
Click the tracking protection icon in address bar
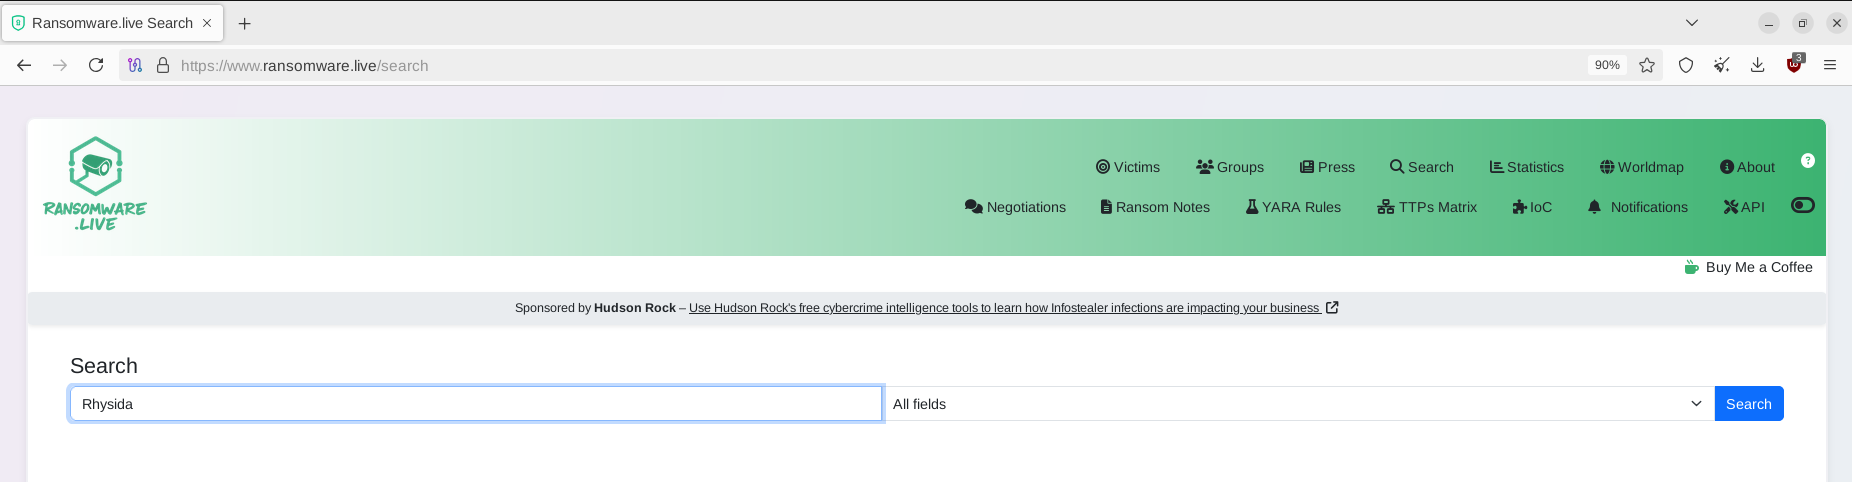[x=135, y=65]
